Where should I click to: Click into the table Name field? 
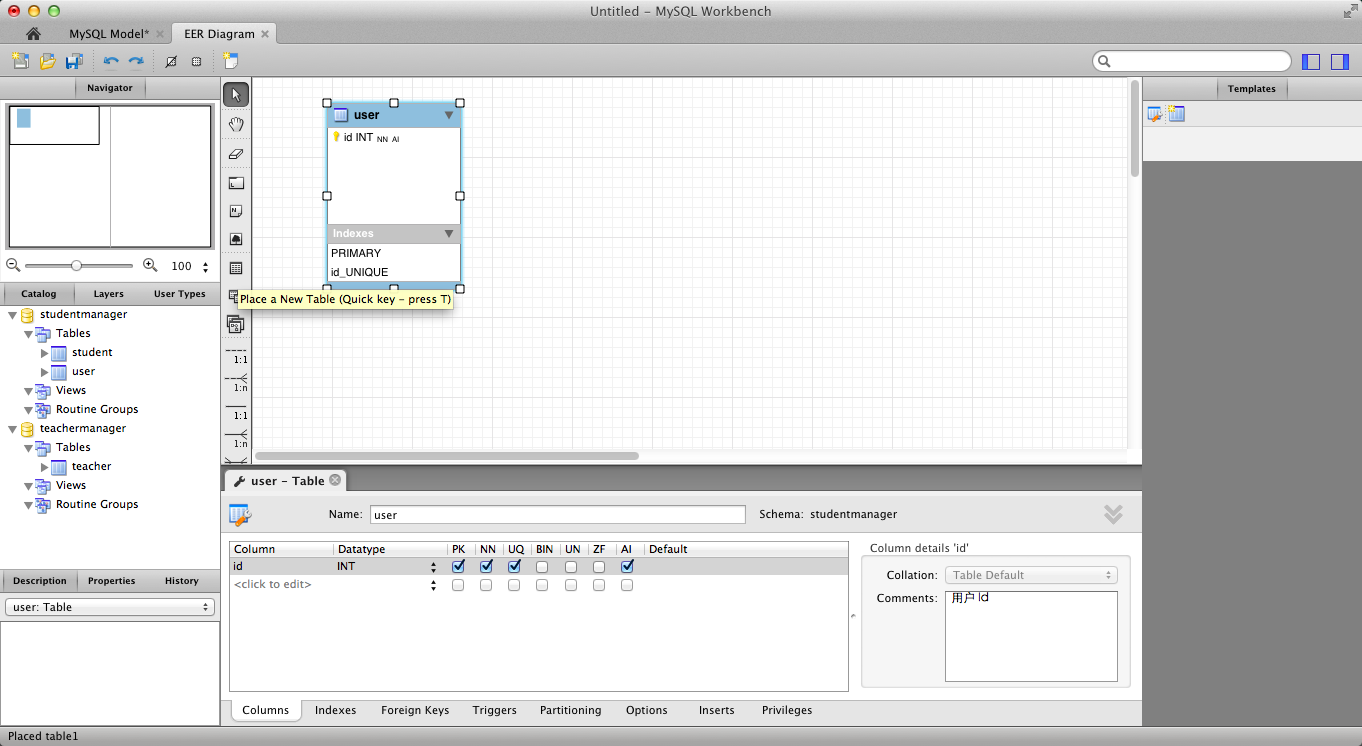pyautogui.click(x=558, y=515)
